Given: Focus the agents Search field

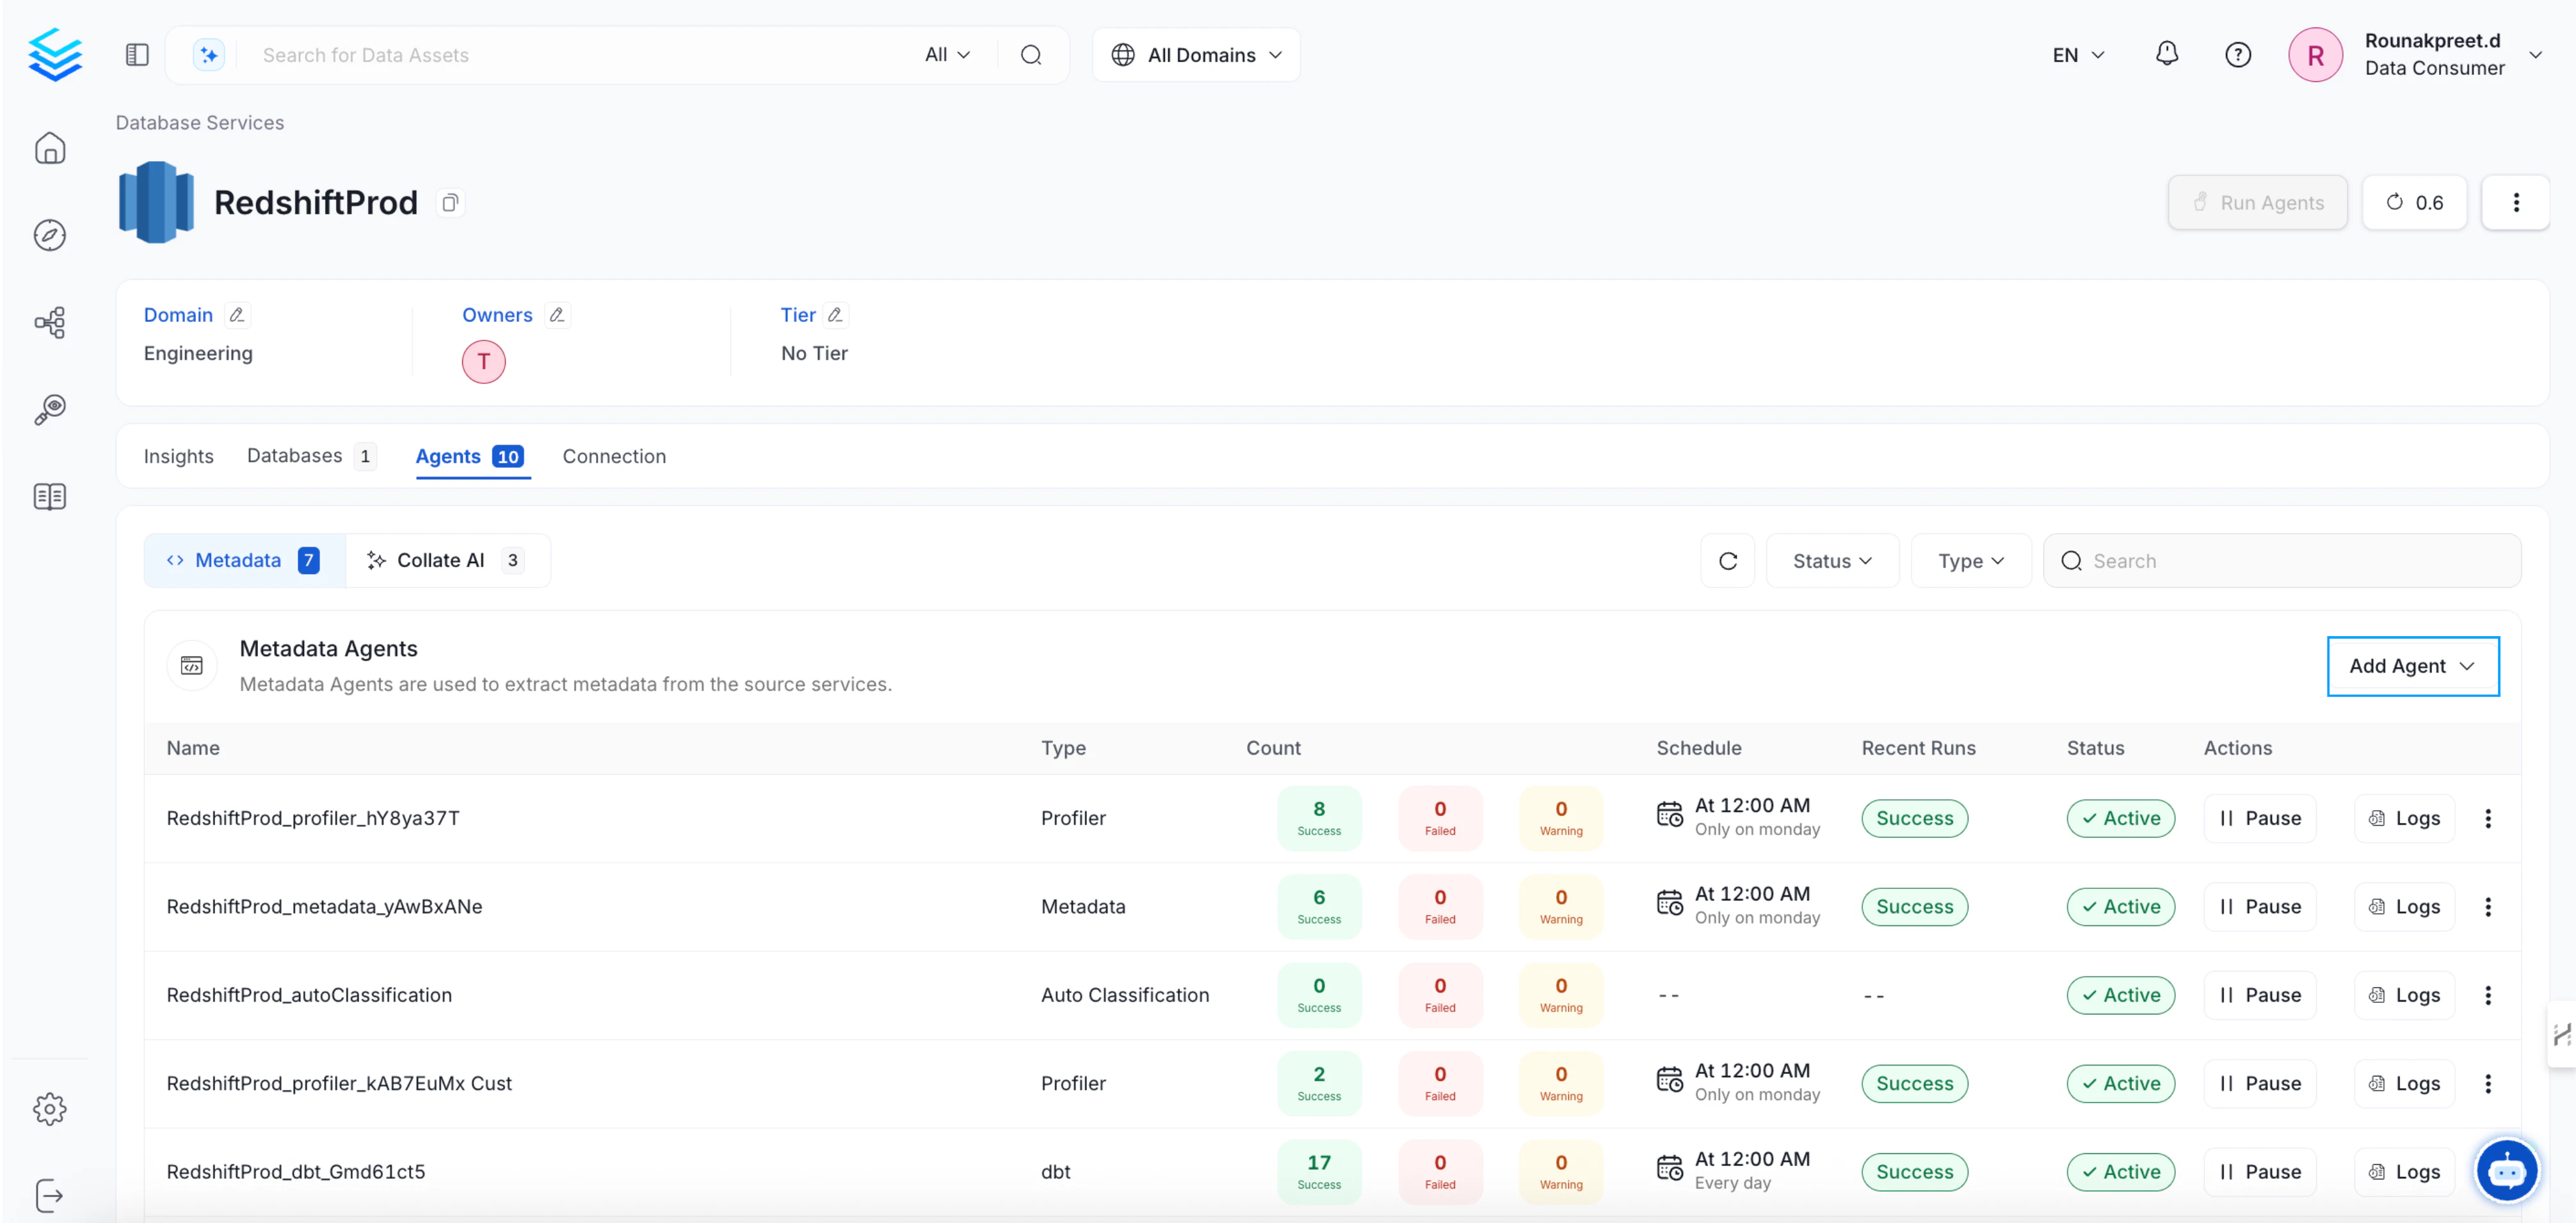Looking at the screenshot, I should coord(2281,561).
